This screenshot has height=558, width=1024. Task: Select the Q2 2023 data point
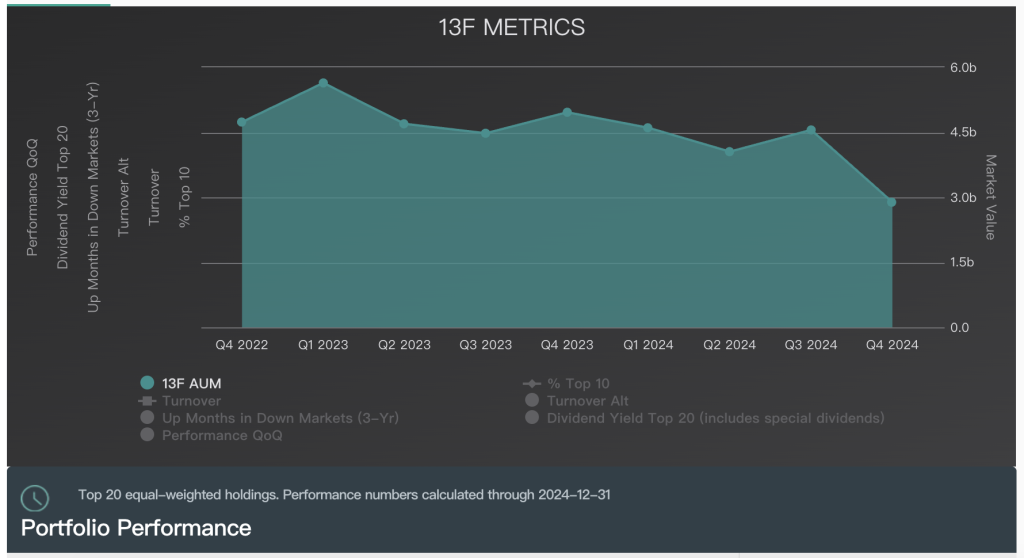404,124
